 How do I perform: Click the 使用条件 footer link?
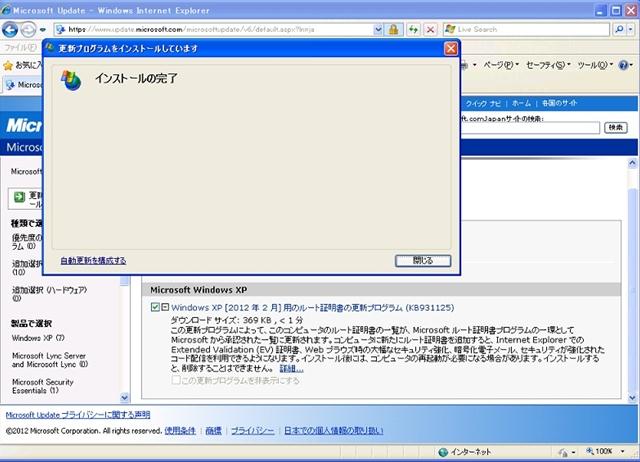[180, 431]
